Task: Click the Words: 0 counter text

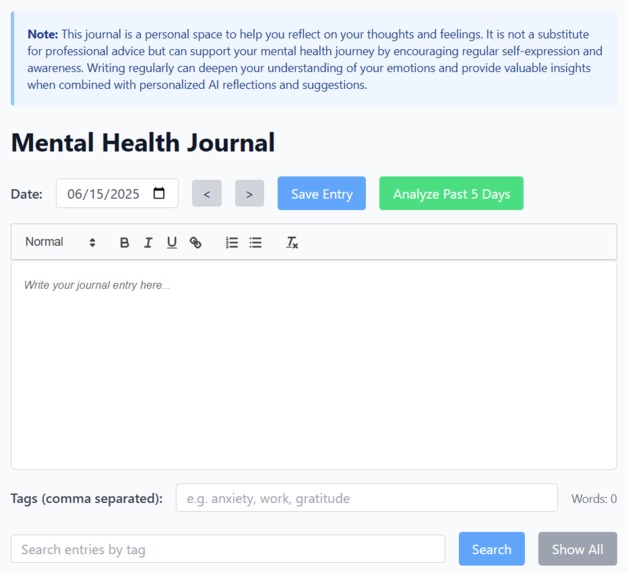Action: click(594, 499)
